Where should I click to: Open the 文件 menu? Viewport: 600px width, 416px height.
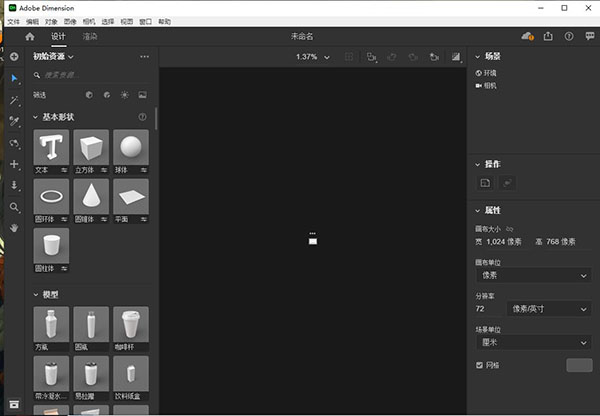coord(13,21)
